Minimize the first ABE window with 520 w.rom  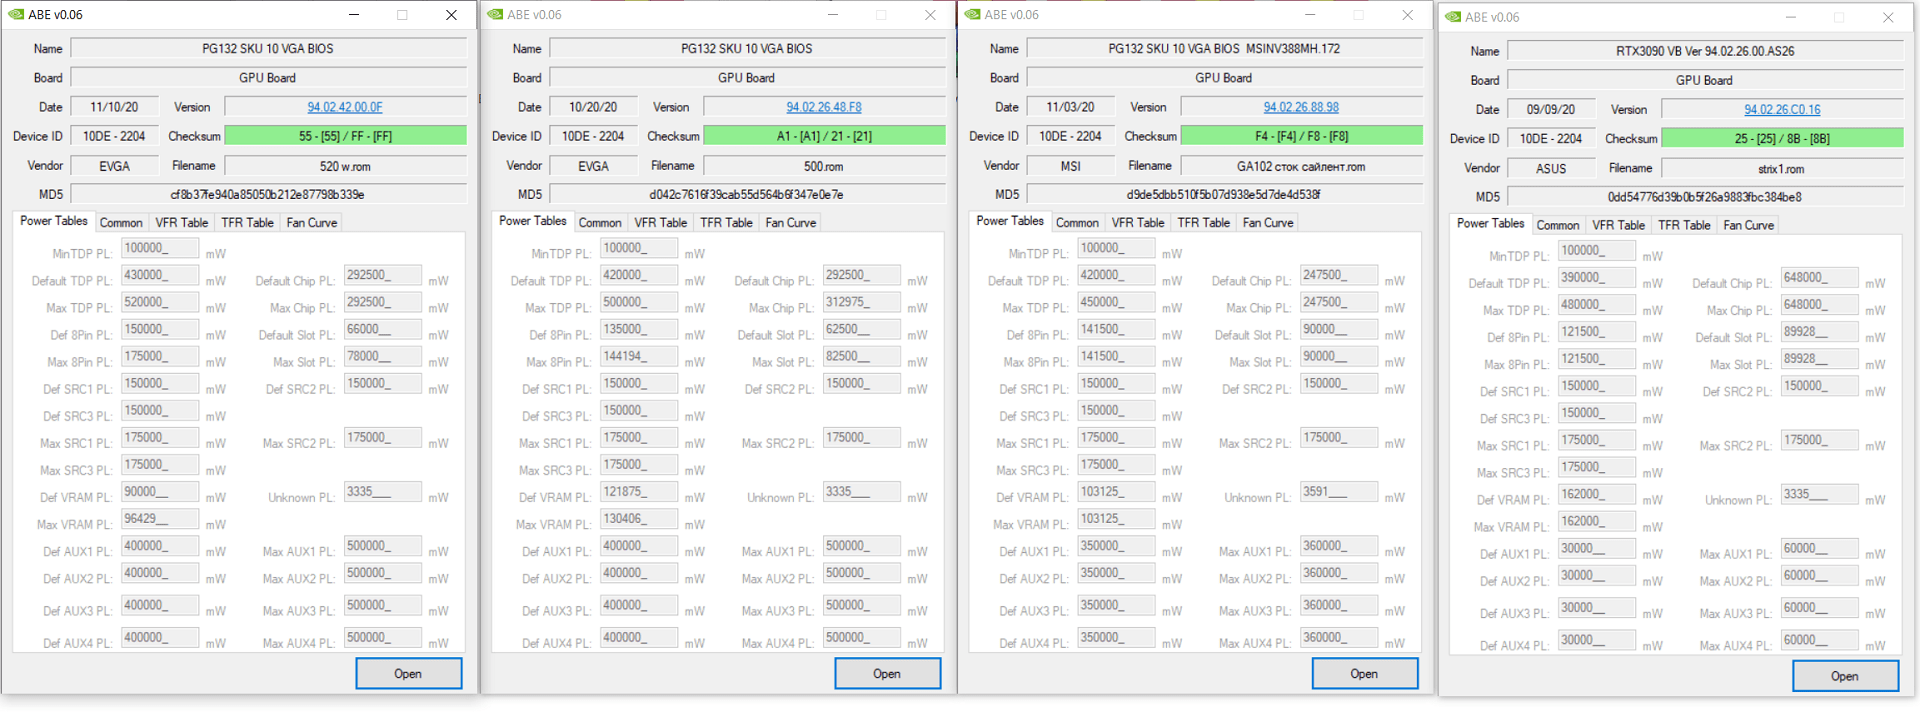click(354, 15)
